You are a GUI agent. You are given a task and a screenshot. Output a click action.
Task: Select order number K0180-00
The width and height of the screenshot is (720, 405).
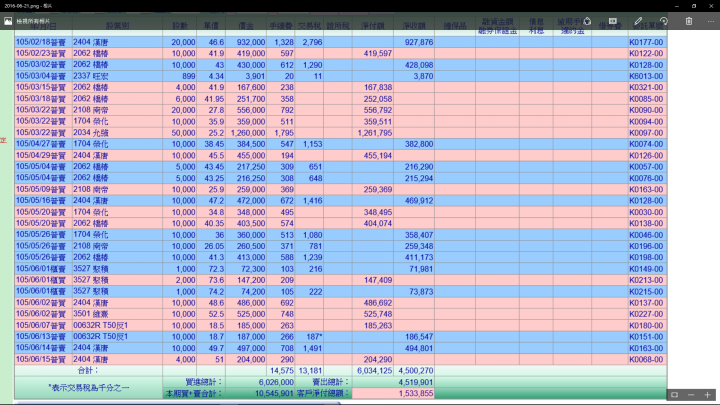coord(646,326)
